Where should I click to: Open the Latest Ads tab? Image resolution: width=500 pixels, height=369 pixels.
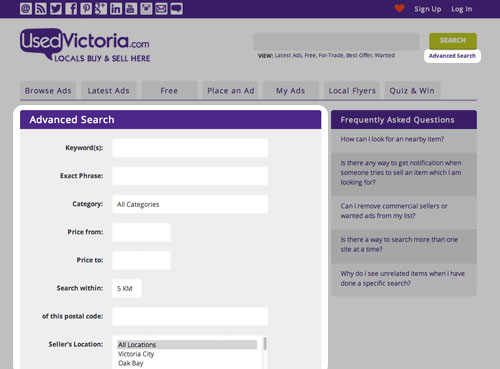tap(109, 91)
